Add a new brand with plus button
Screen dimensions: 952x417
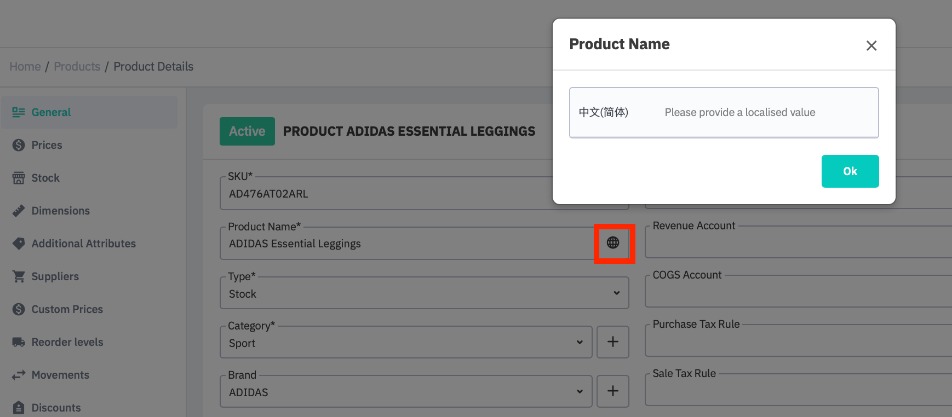pos(613,391)
